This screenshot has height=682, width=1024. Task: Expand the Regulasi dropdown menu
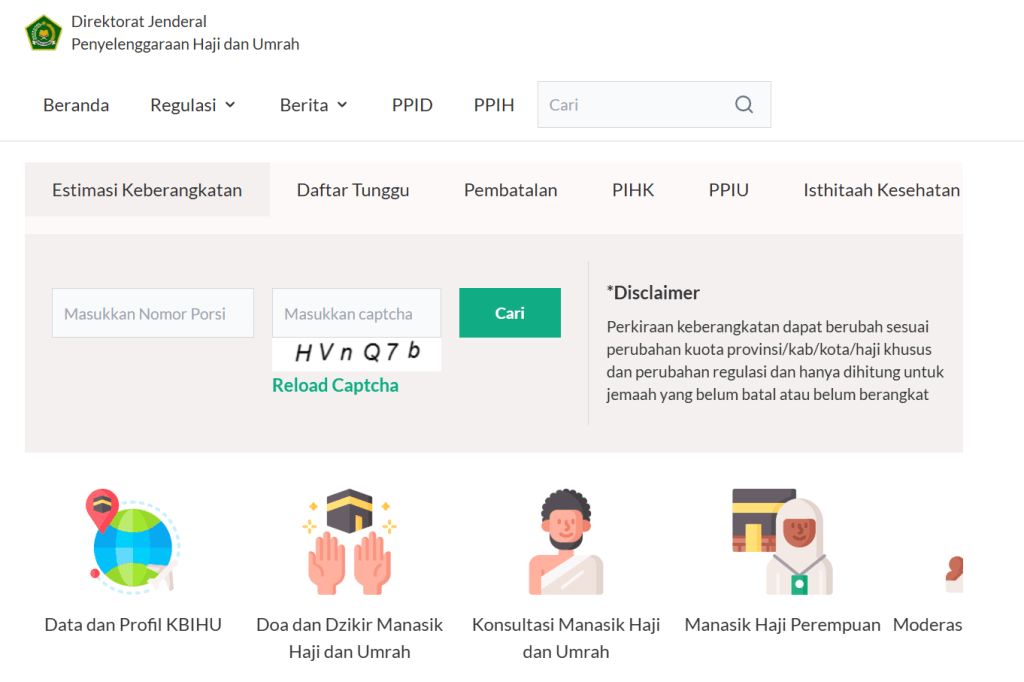193,105
